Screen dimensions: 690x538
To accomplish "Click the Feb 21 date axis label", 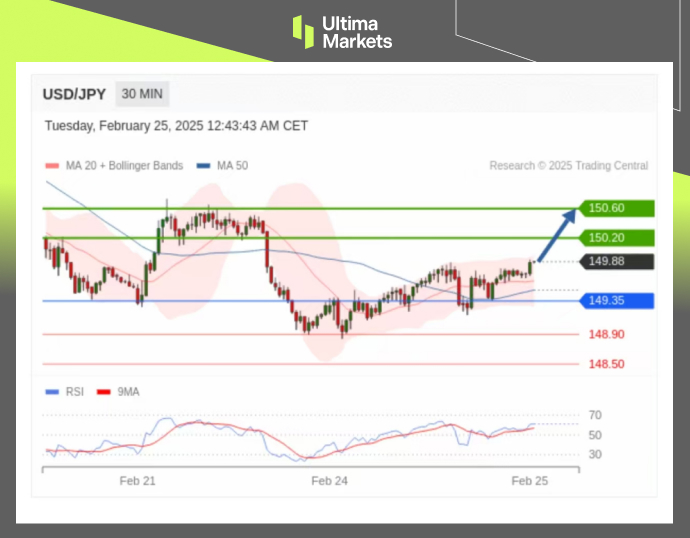I will pyautogui.click(x=137, y=481).
